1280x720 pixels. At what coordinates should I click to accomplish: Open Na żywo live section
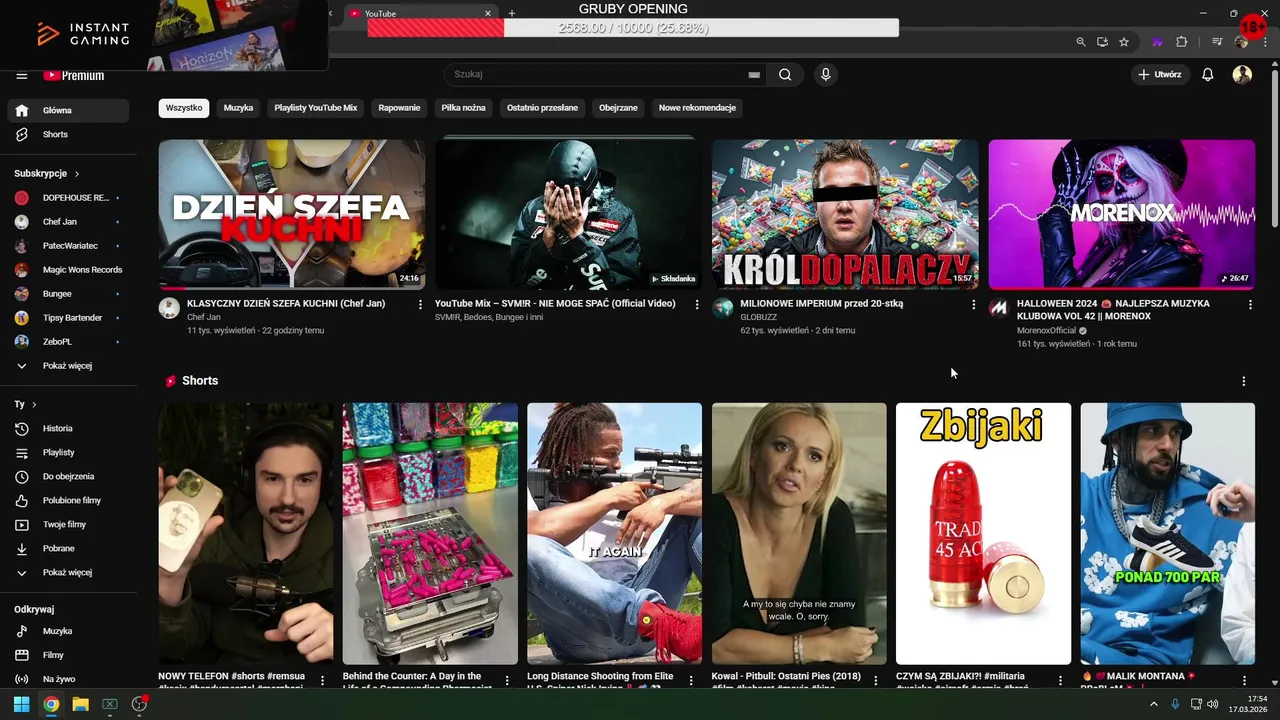pyautogui.click(x=68, y=679)
